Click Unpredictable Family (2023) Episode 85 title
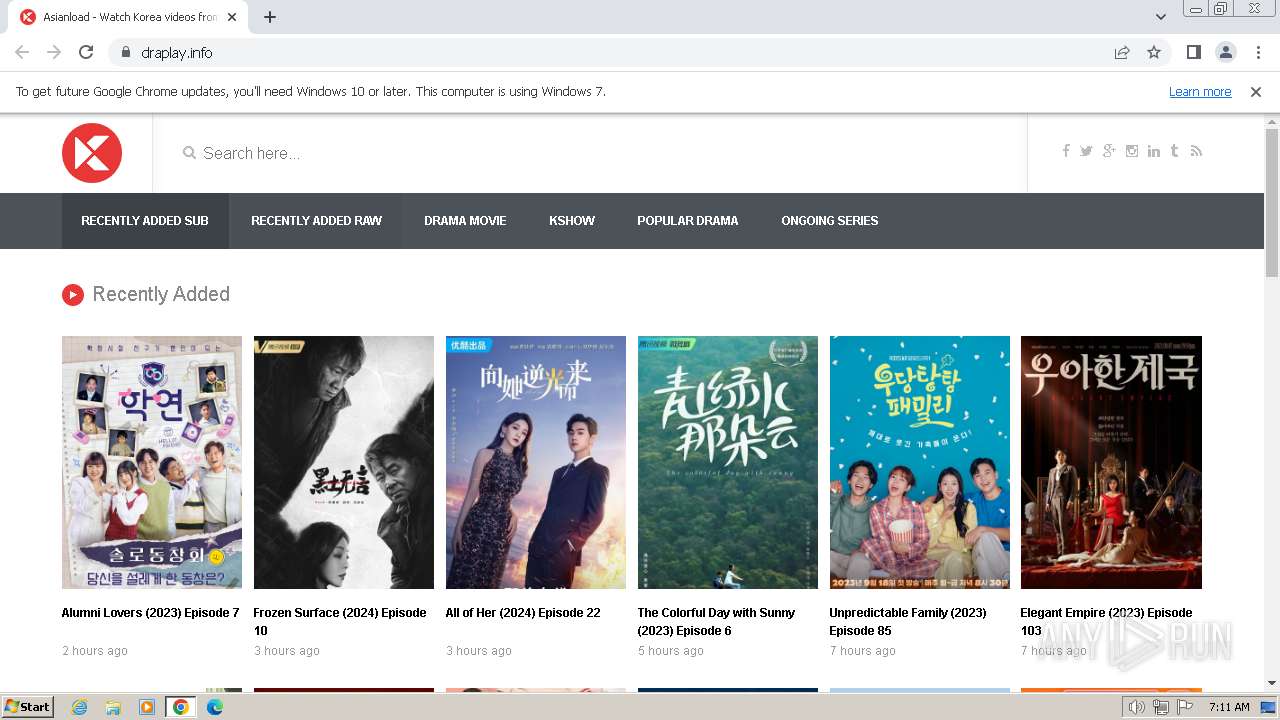1280x720 pixels. click(x=908, y=622)
